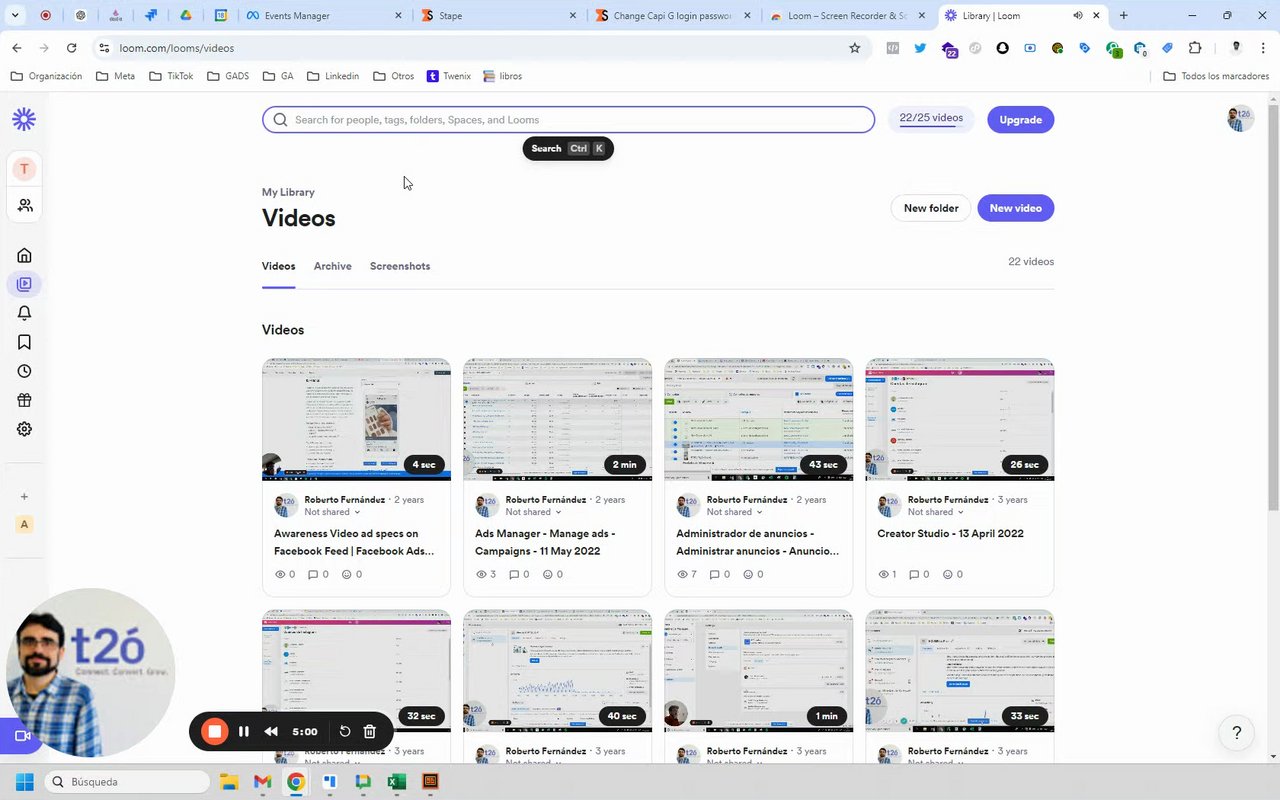The image size is (1280, 800).
Task: Open the A workspace badge
Action: [x=24, y=524]
